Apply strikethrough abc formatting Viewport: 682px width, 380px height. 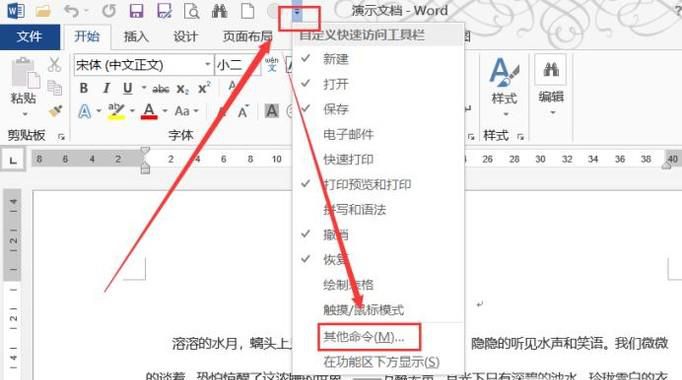(x=160, y=89)
